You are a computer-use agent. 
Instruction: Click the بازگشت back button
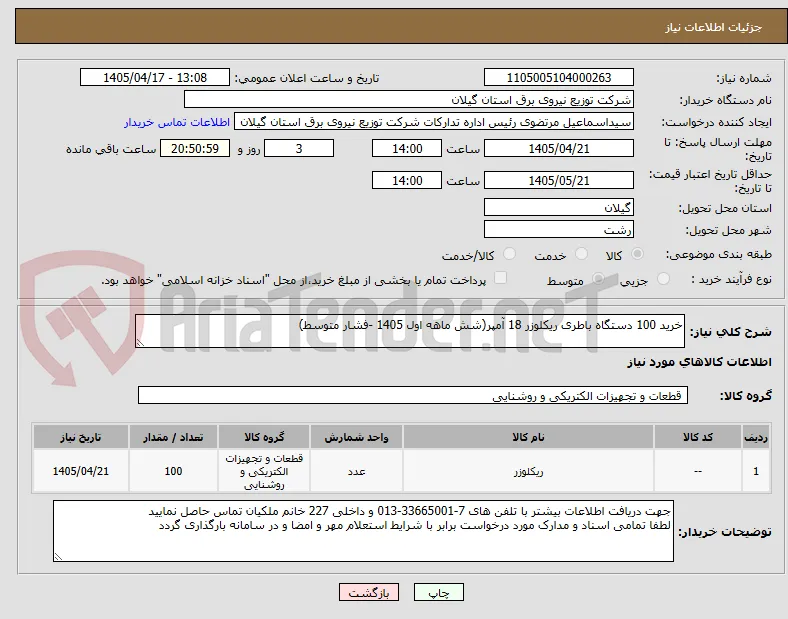point(369,592)
